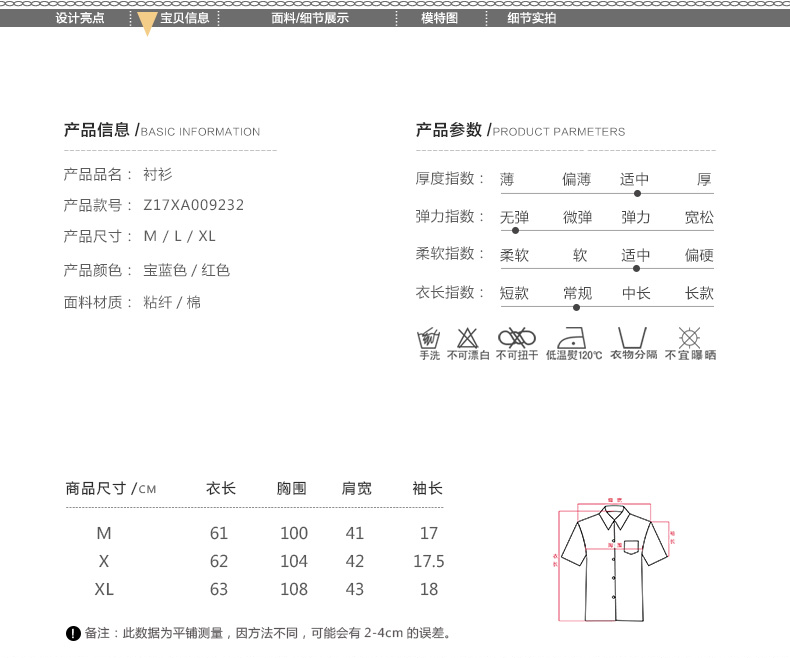Click chest value 108 in XL row
Viewport: 790px width, 658px height.
click(294, 589)
